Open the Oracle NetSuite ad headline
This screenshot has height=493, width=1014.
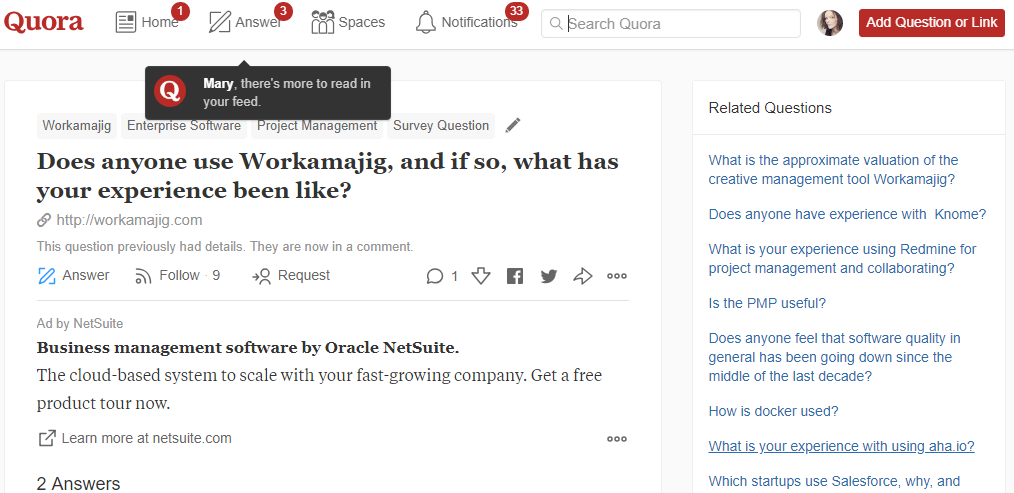click(x=248, y=348)
